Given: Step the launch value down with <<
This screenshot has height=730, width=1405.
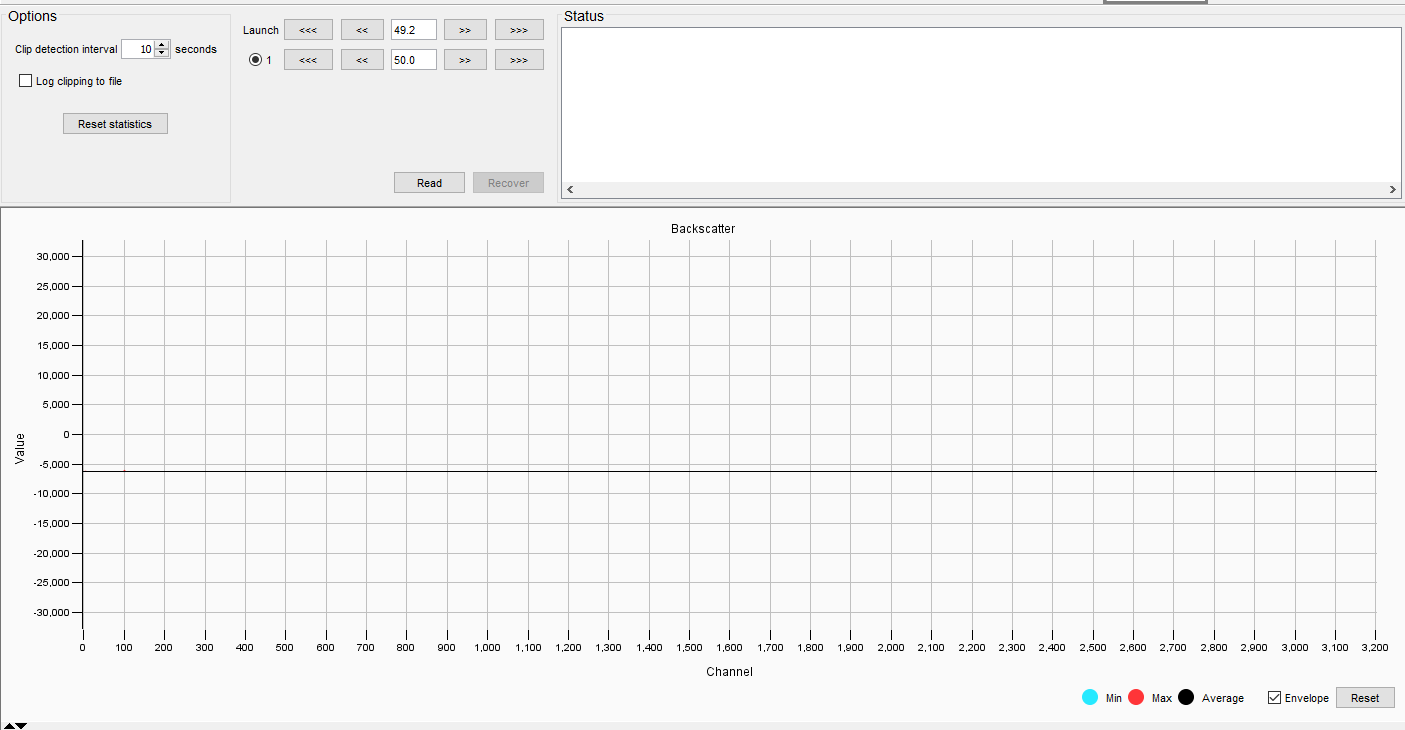Looking at the screenshot, I should click(362, 29).
